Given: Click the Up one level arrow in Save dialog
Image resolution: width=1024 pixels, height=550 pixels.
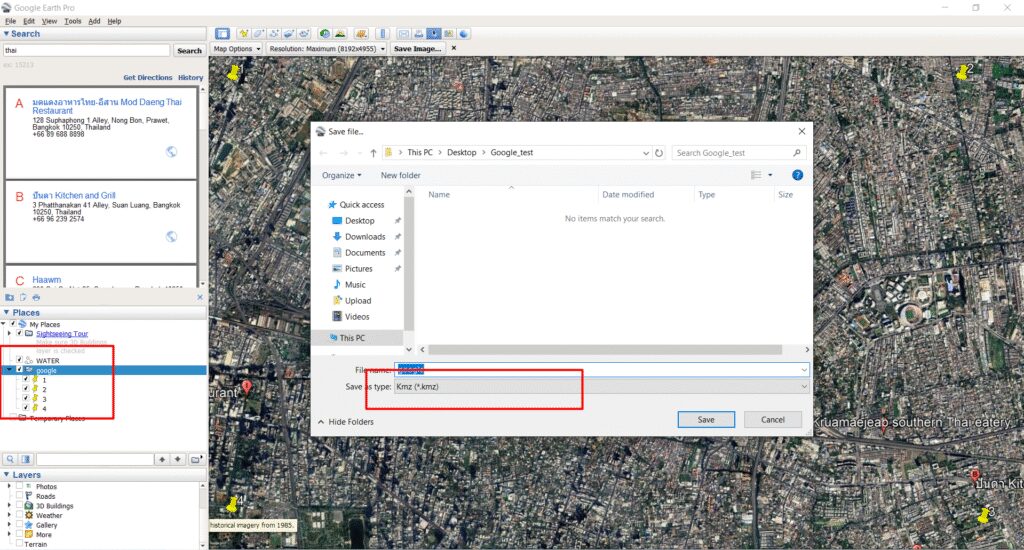Looking at the screenshot, I should point(373,153).
